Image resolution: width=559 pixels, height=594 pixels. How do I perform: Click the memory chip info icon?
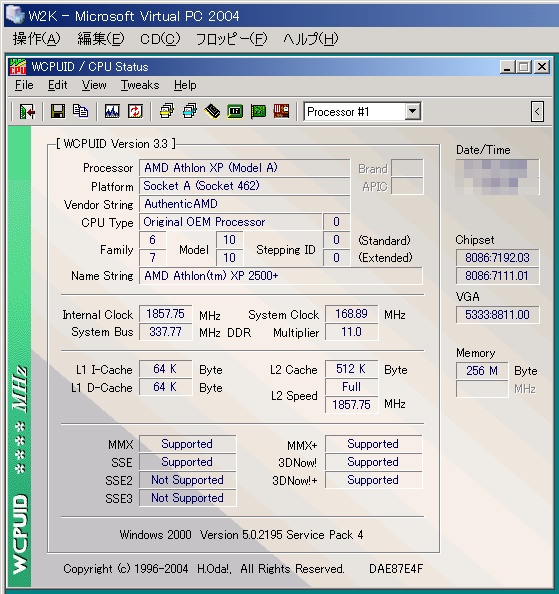(x=212, y=112)
